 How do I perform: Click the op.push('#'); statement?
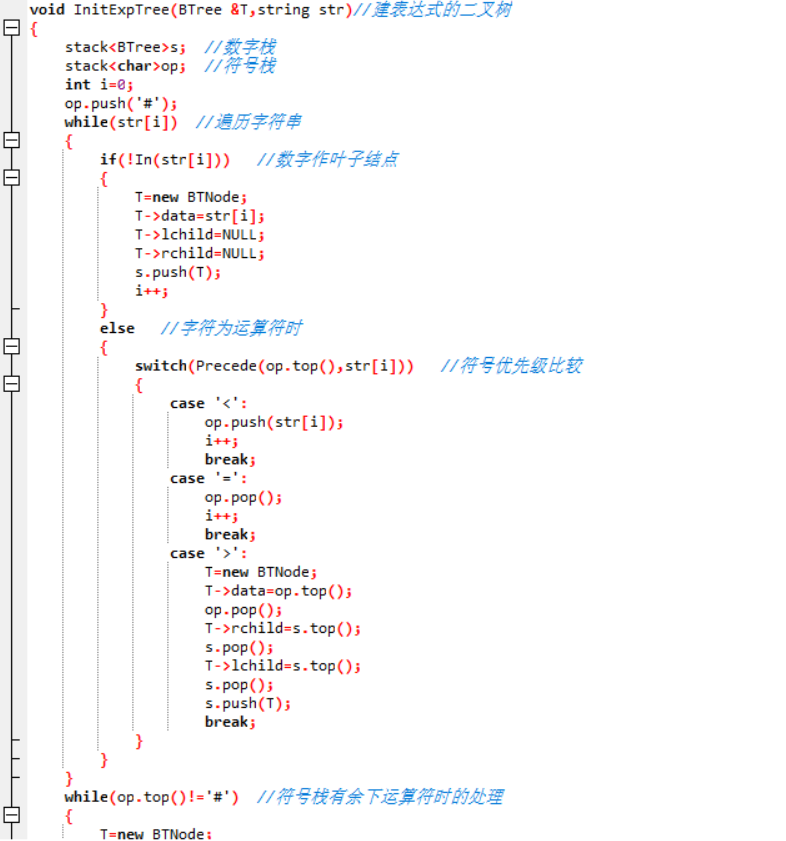(121, 104)
